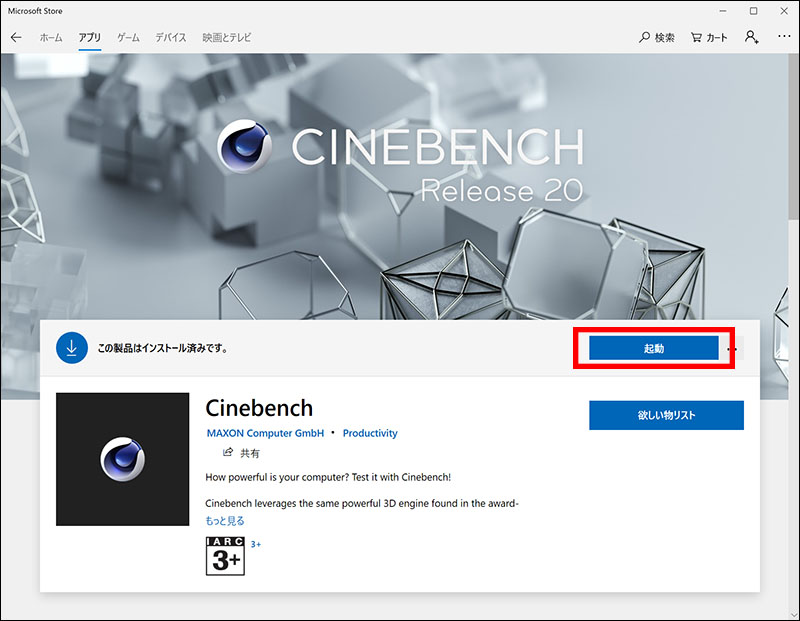Viewport: 800px width, 621px height.
Task: Open the ホーム tab
Action: pyautogui.click(x=51, y=37)
